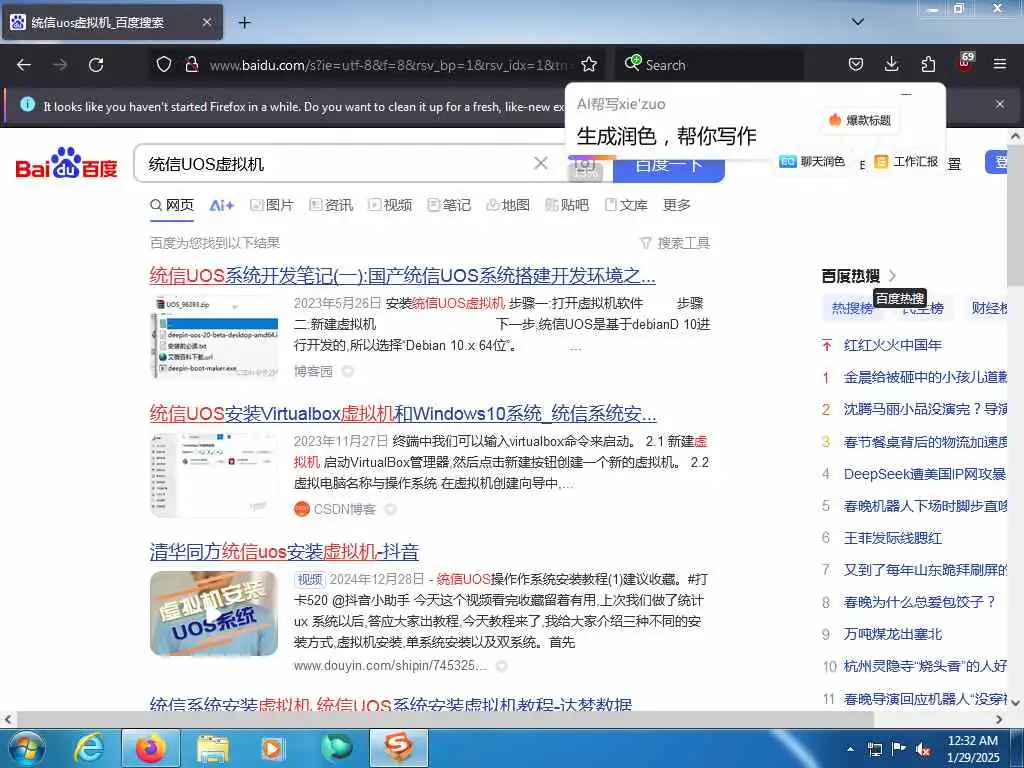Expand 百度热搜 chevron arrow
Viewport: 1024px width, 768px height.
(x=892, y=276)
